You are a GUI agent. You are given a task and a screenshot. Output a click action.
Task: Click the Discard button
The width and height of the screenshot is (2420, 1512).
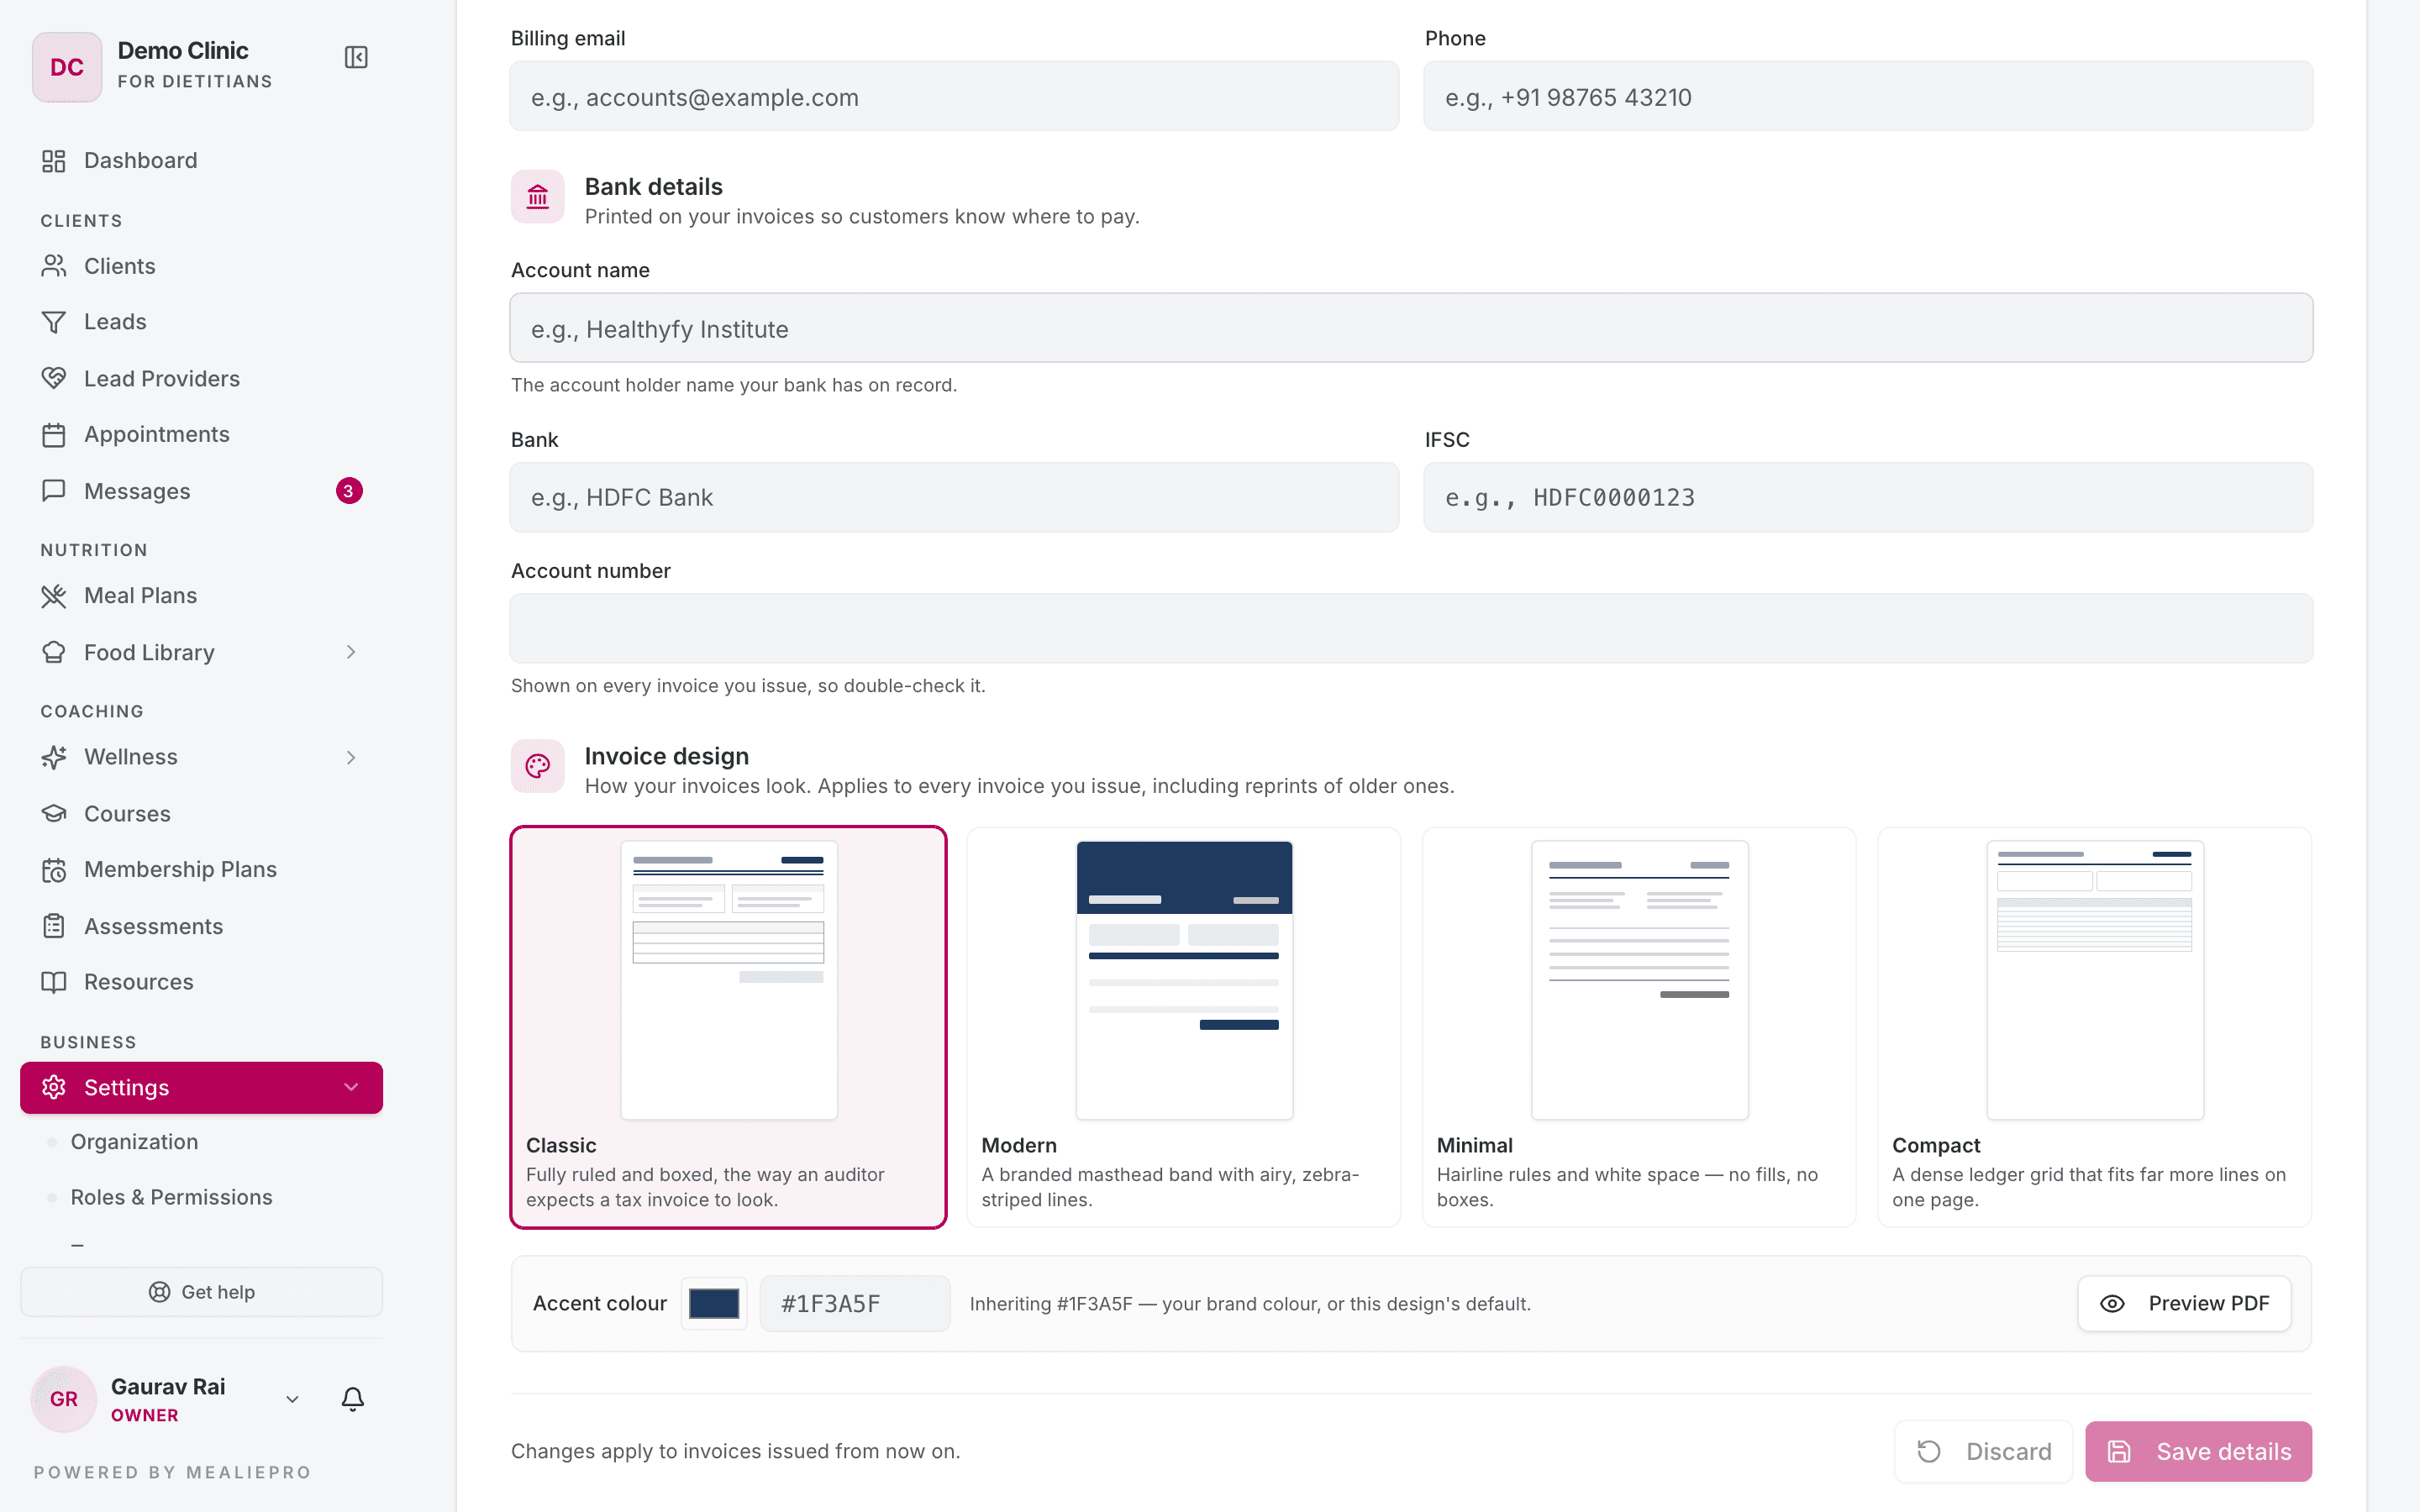coord(1984,1451)
